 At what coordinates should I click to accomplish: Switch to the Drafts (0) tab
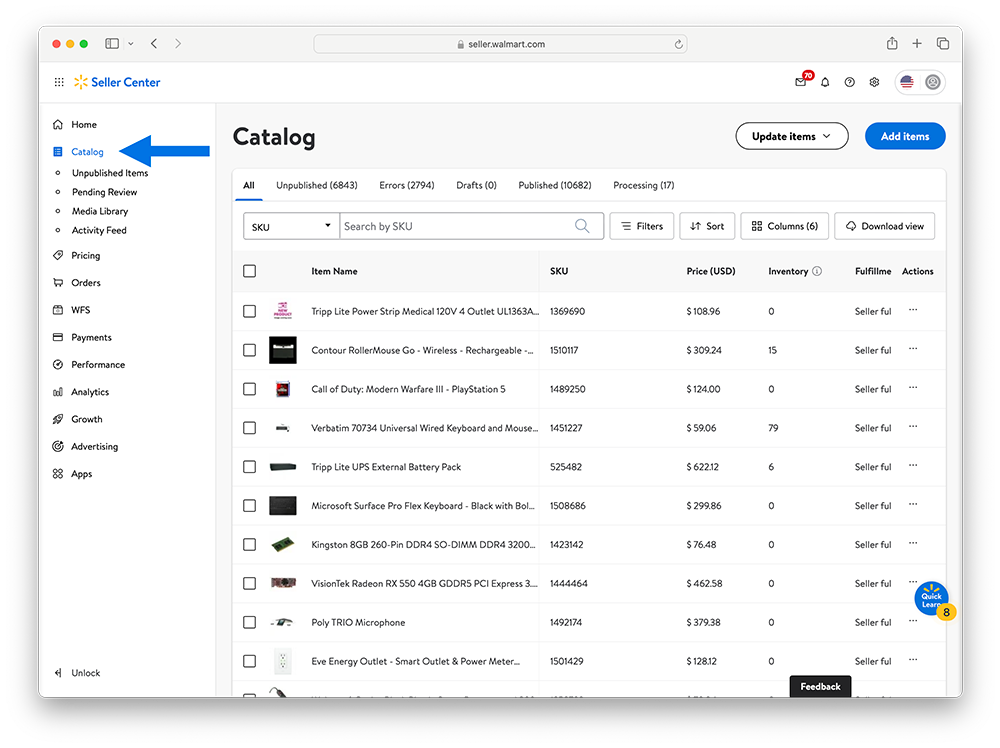(x=476, y=185)
